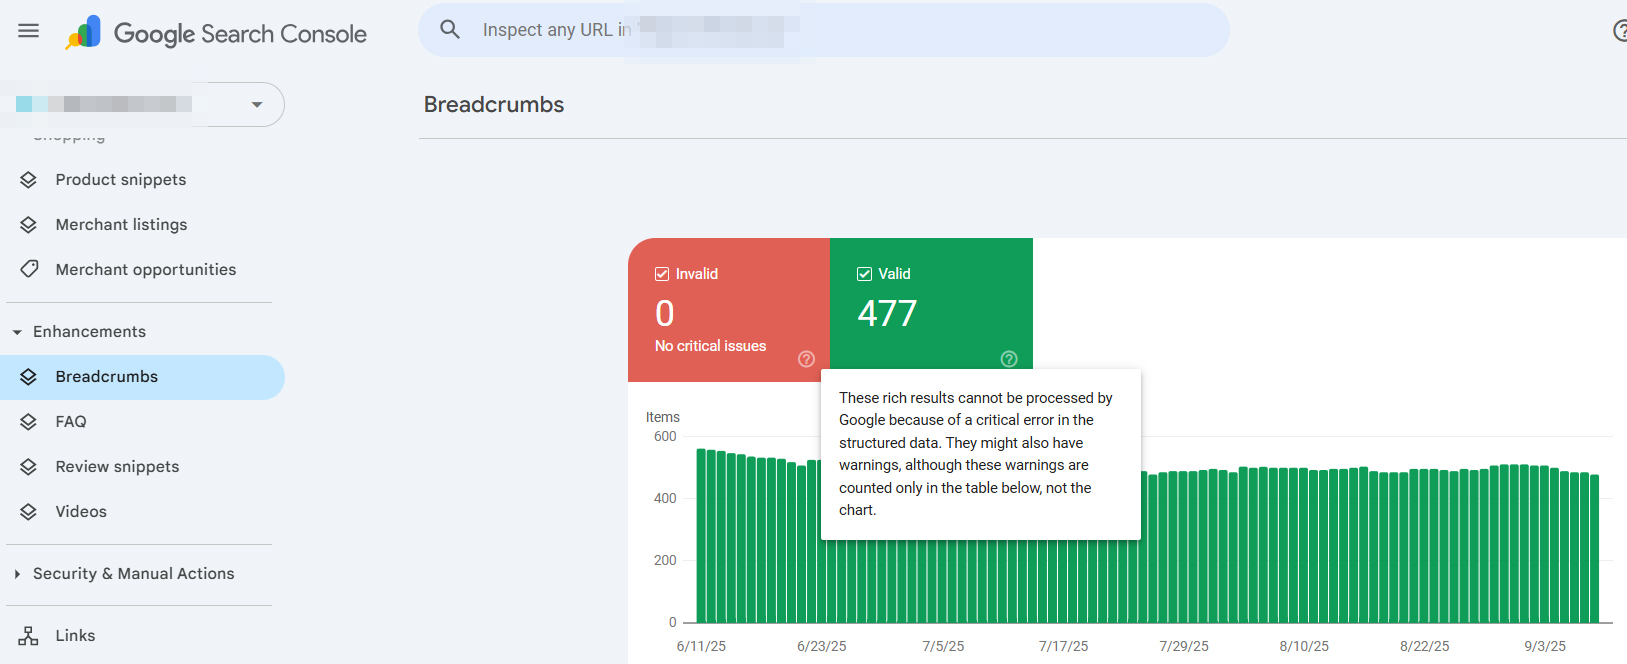This screenshot has width=1627, height=664.
Task: Open the property selector dropdown
Action: tap(256, 105)
